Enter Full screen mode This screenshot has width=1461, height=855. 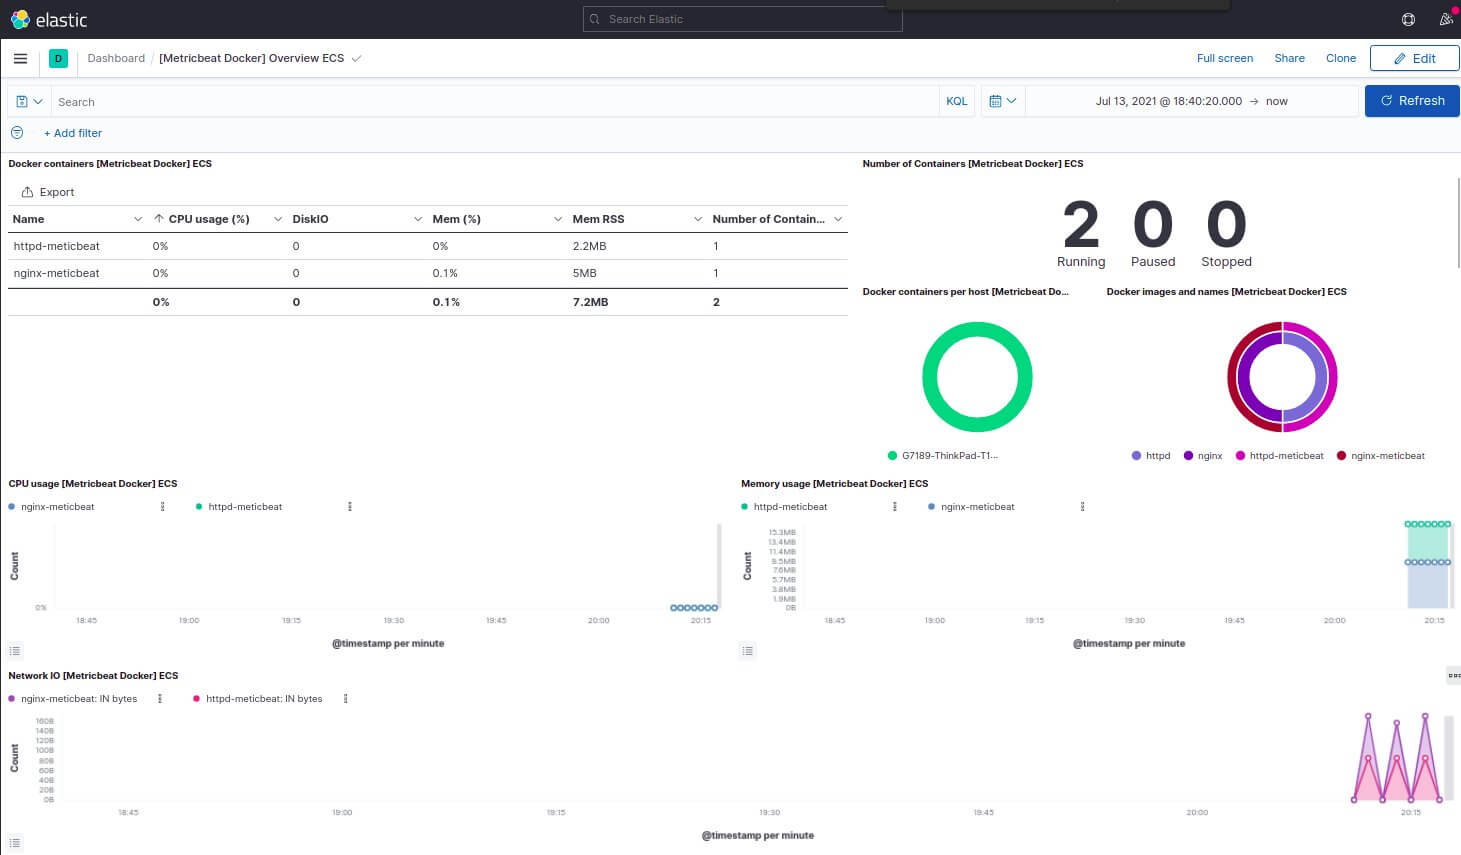(1224, 58)
